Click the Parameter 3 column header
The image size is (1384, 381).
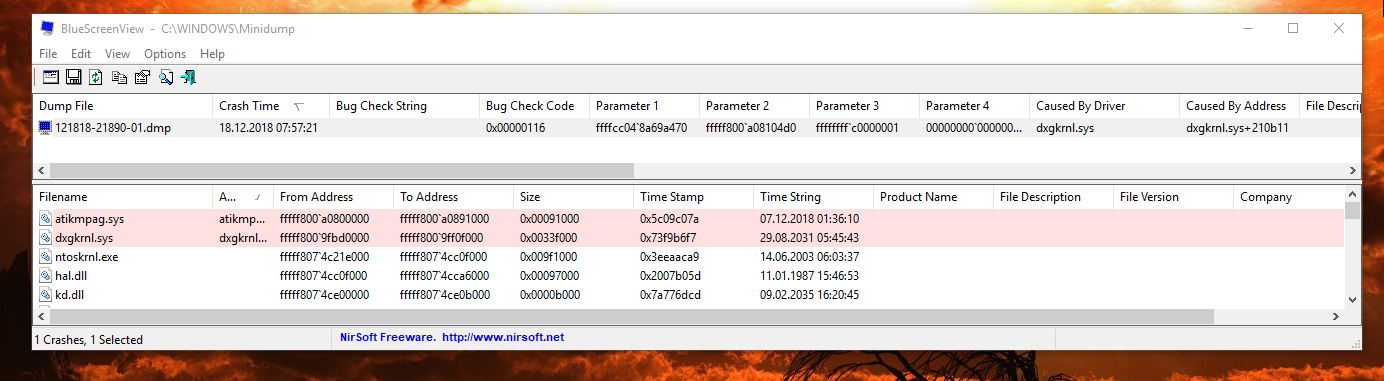click(865, 106)
